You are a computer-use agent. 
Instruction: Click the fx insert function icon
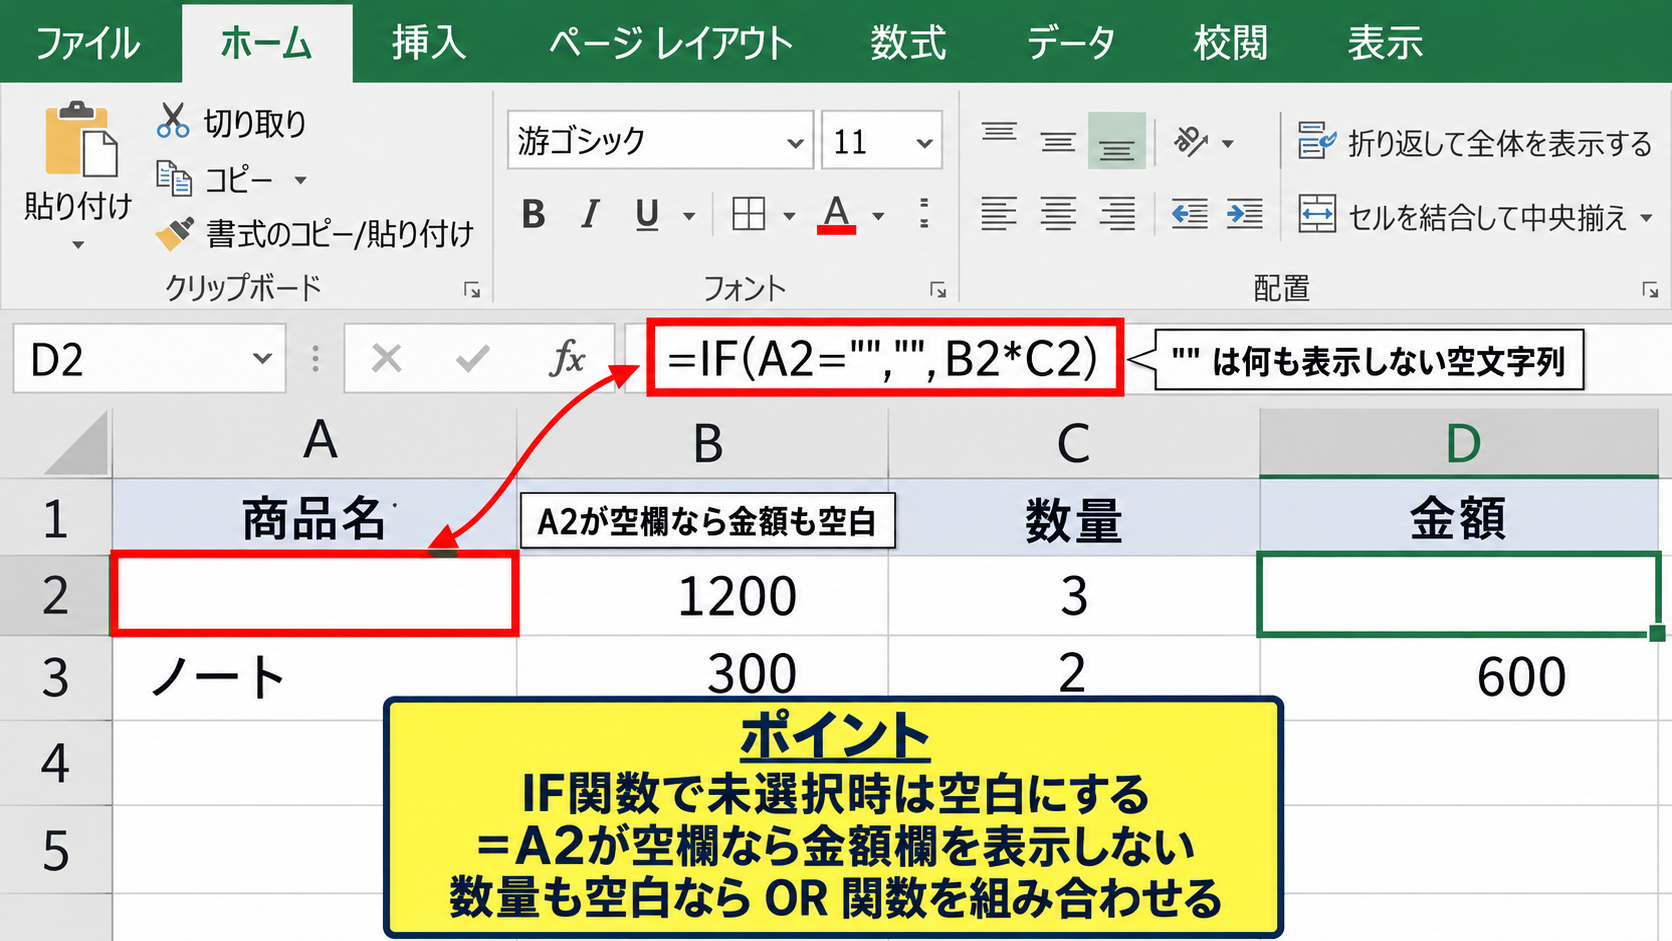567,358
